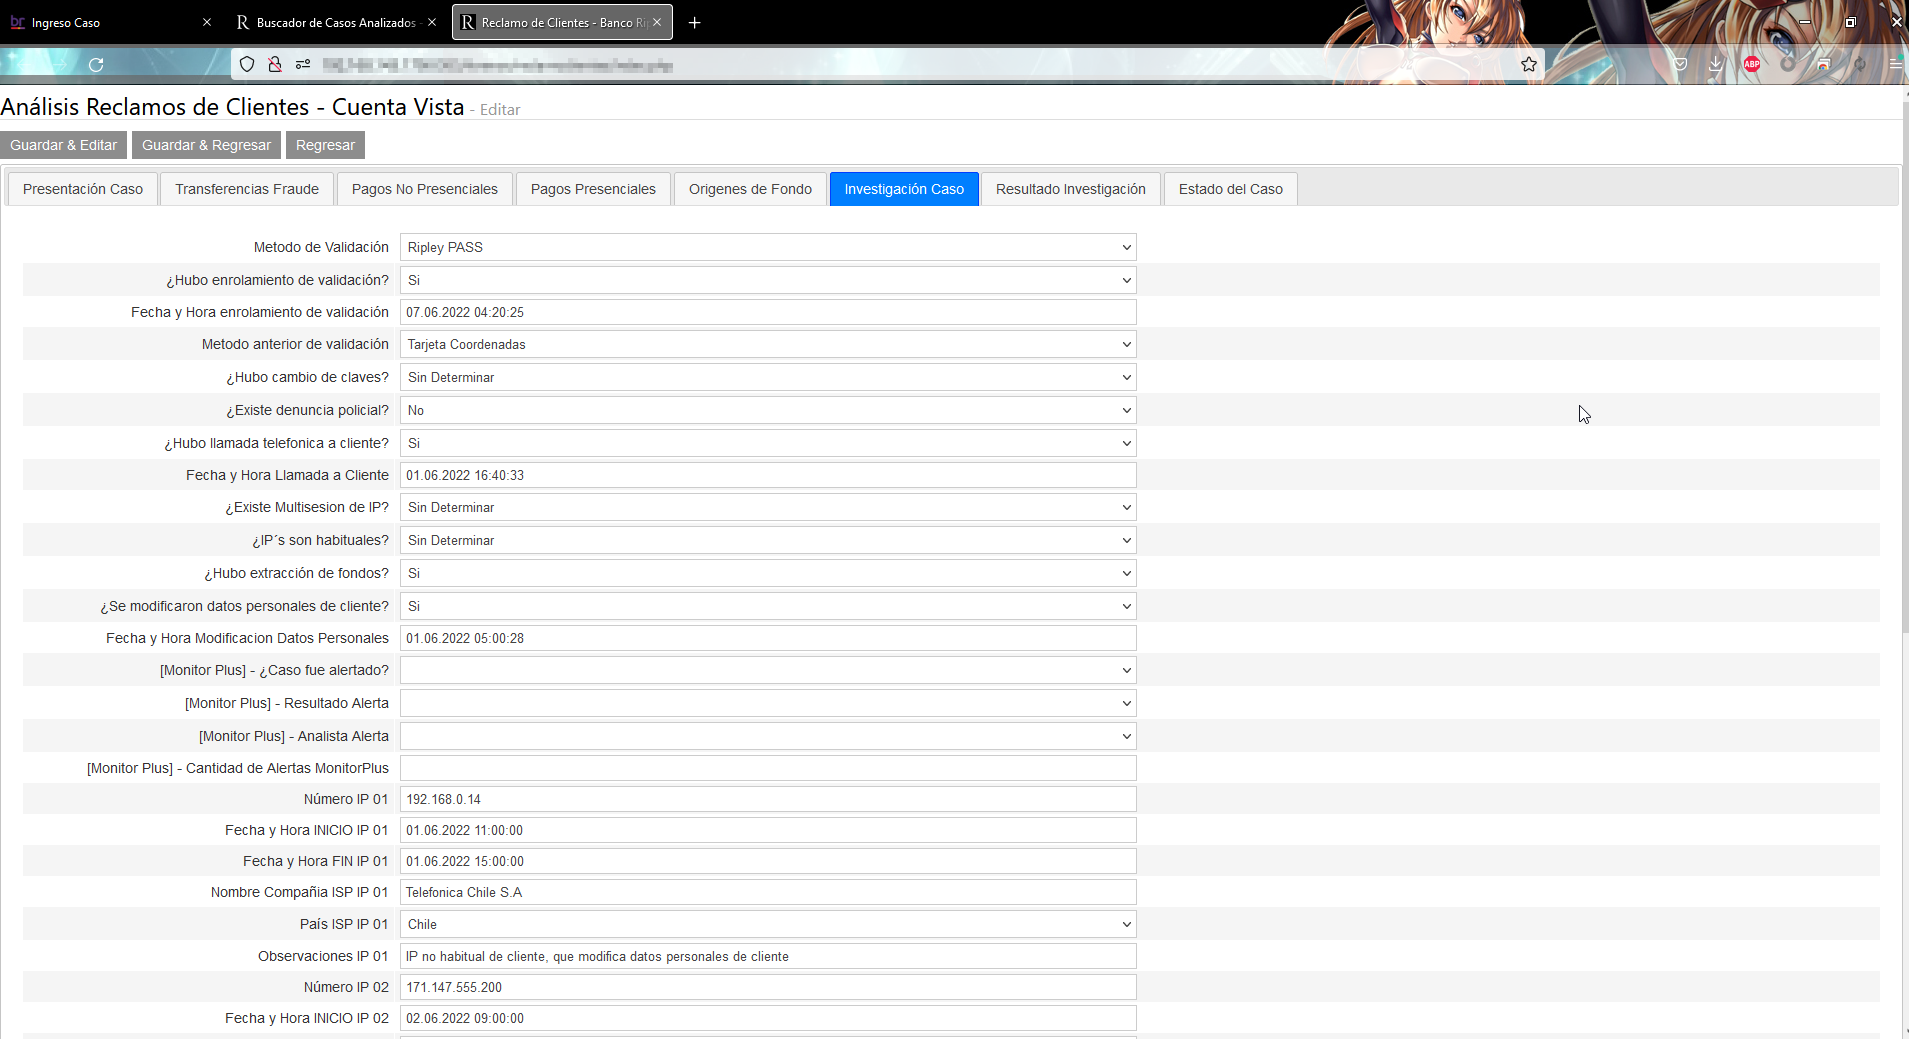Bookmark this page with the star icon
Screen dimensions: 1909x1039
point(1528,65)
